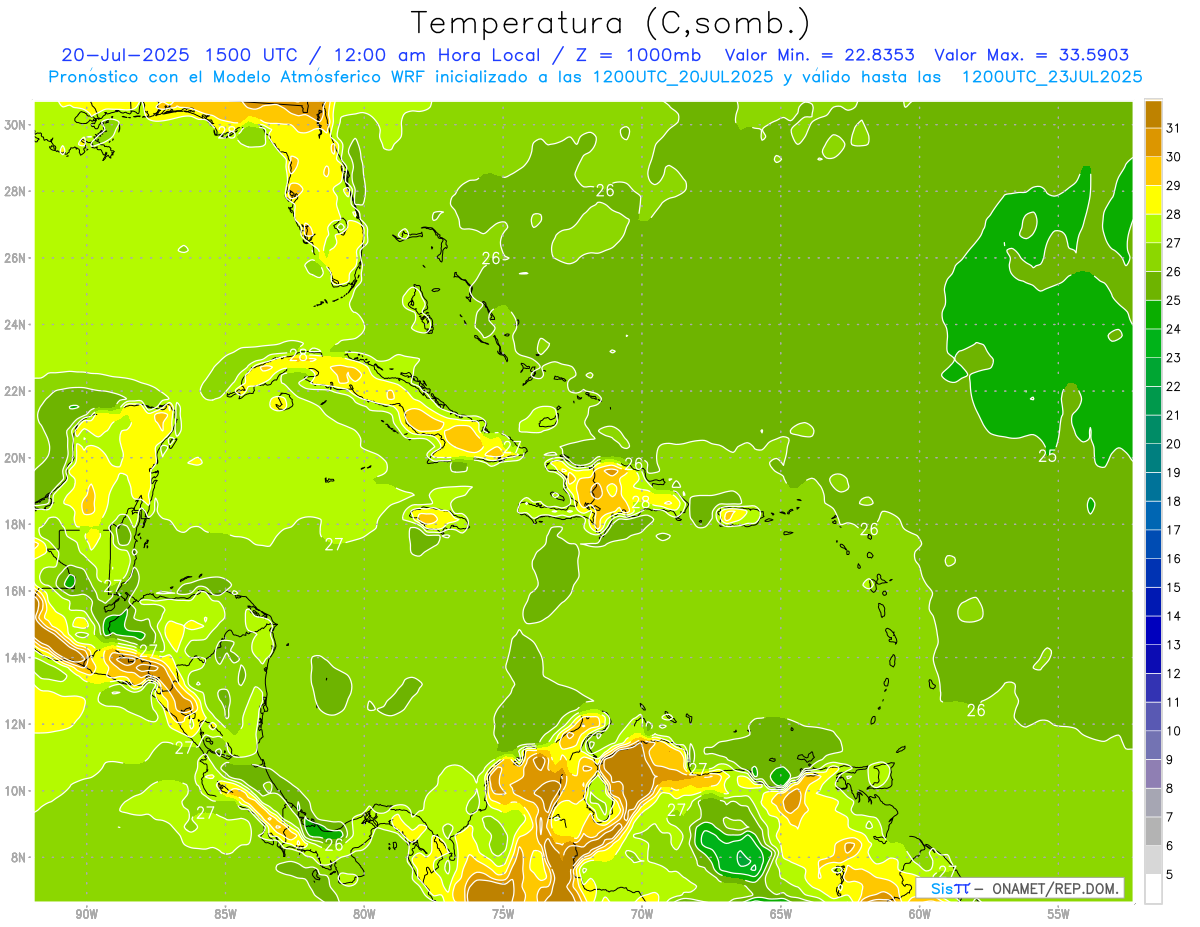
Task: Click the 9 label on the color bar
Action: coord(1169,760)
